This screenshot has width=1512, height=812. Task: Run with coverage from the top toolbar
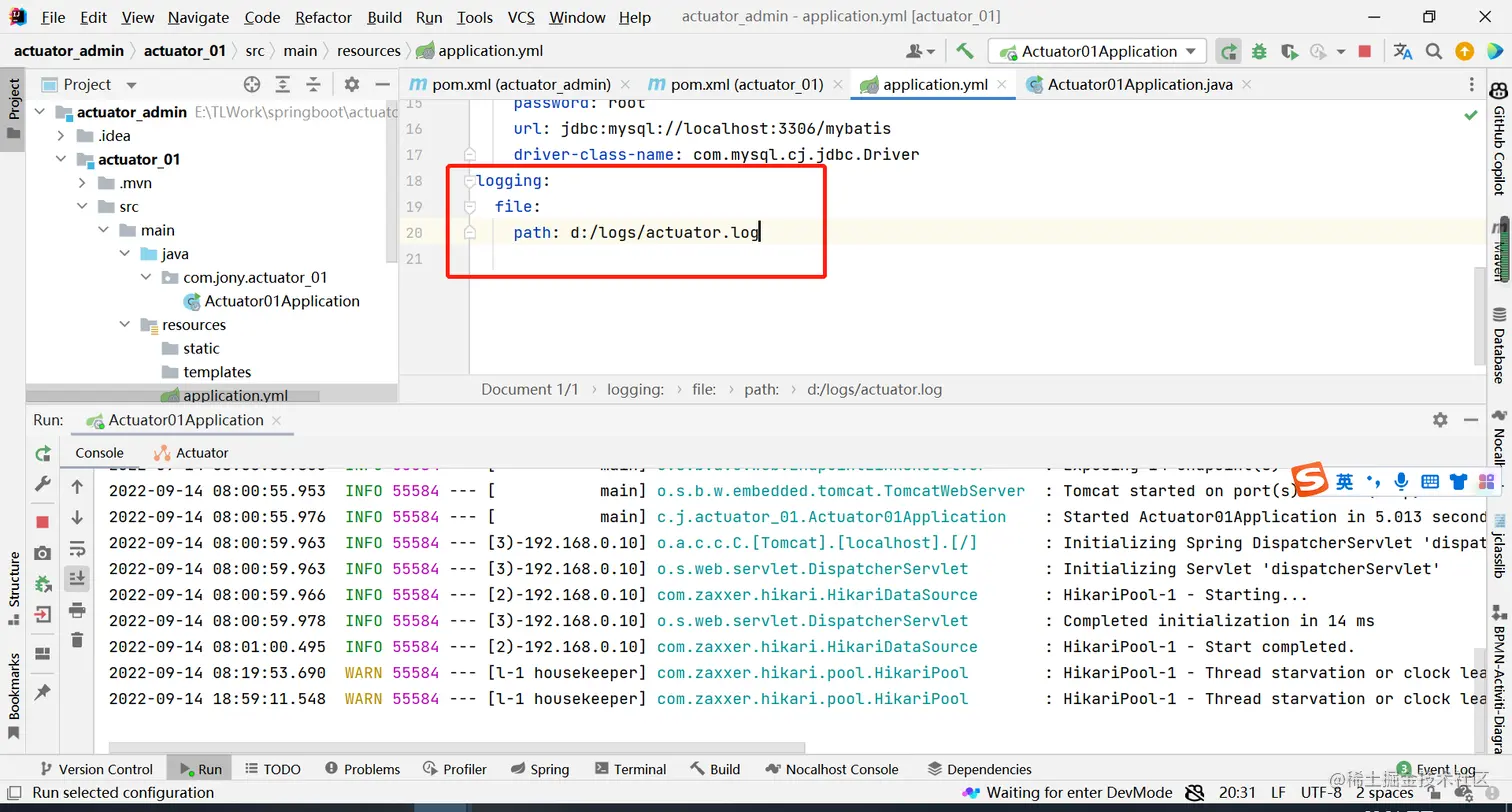pyautogui.click(x=1290, y=51)
